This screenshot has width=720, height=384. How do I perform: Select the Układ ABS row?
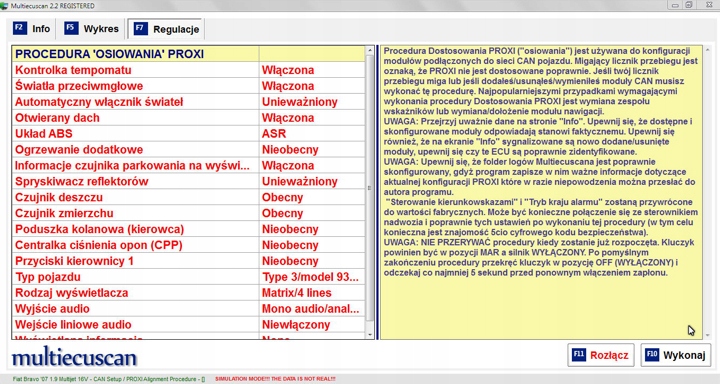[188, 134]
